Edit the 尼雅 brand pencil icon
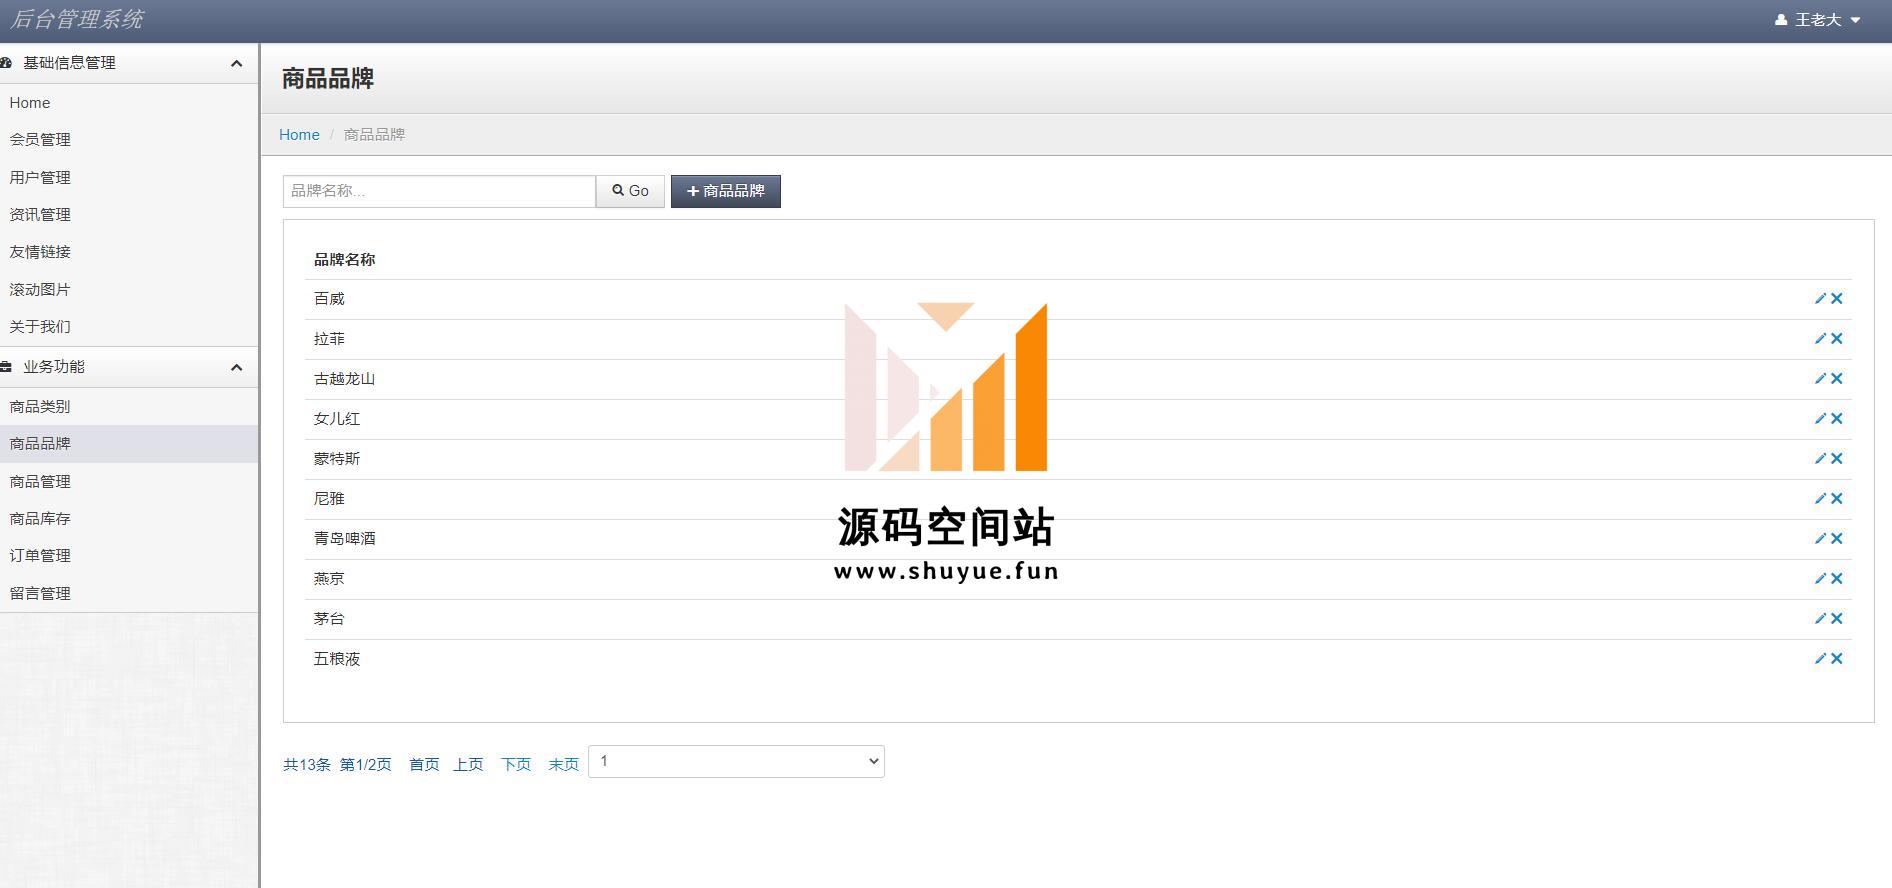This screenshot has height=888, width=1892. coord(1820,499)
